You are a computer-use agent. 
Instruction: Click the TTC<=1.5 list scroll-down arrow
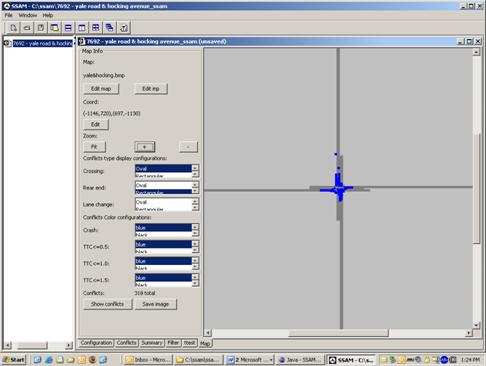tap(195, 283)
